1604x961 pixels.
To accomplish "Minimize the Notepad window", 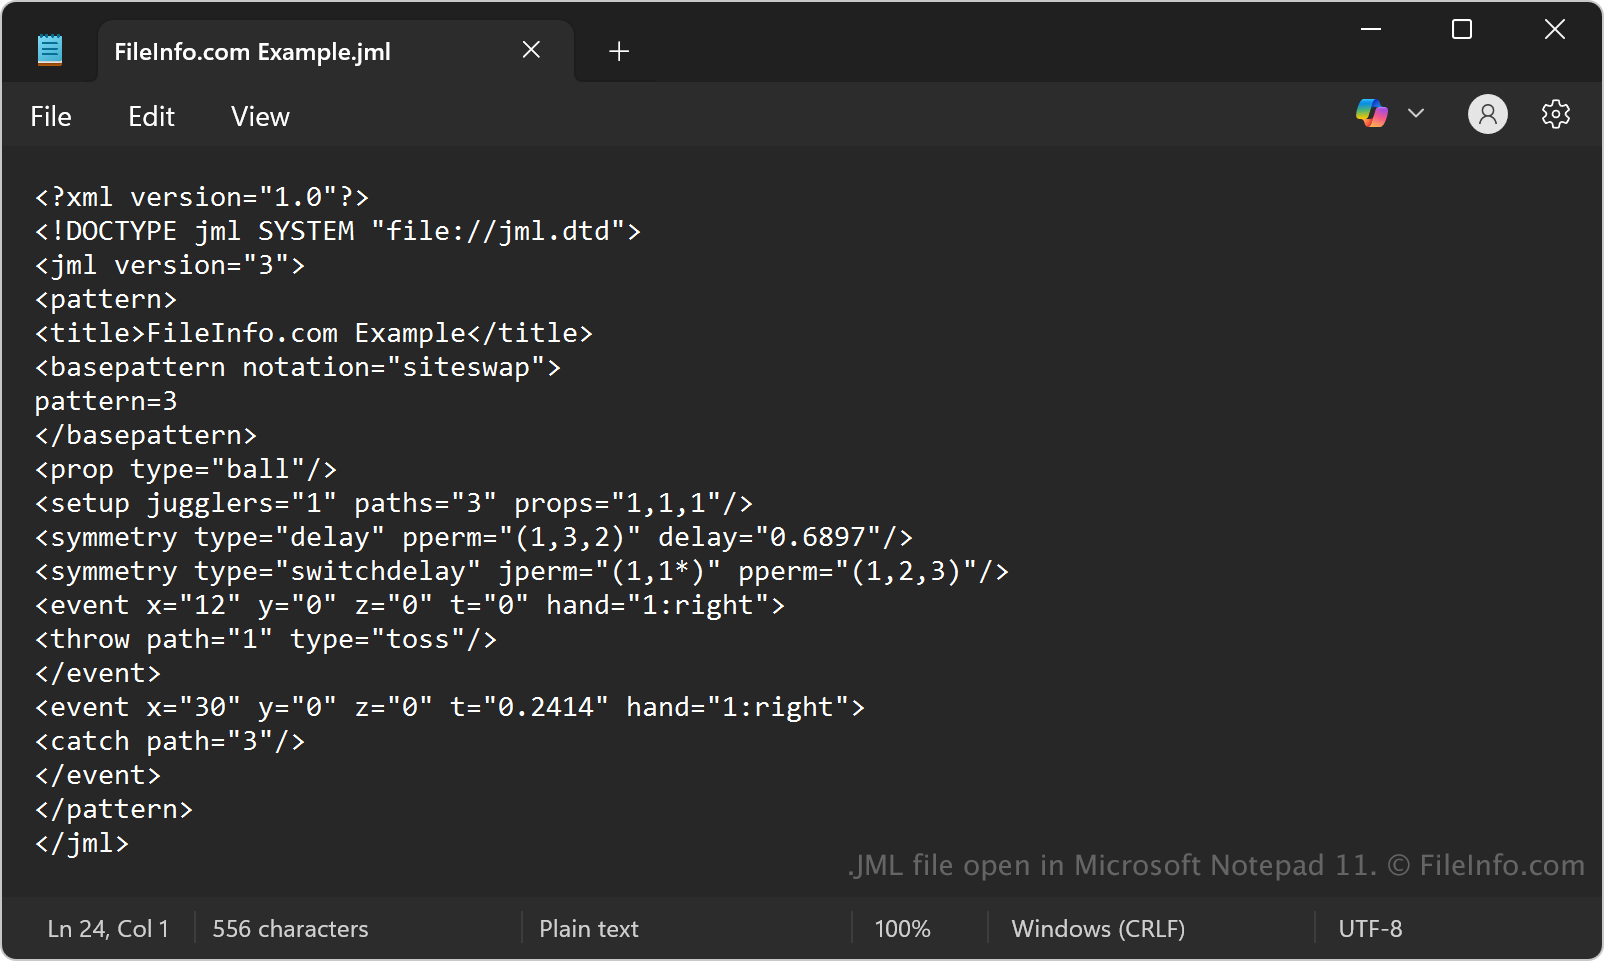I will coord(1371,30).
